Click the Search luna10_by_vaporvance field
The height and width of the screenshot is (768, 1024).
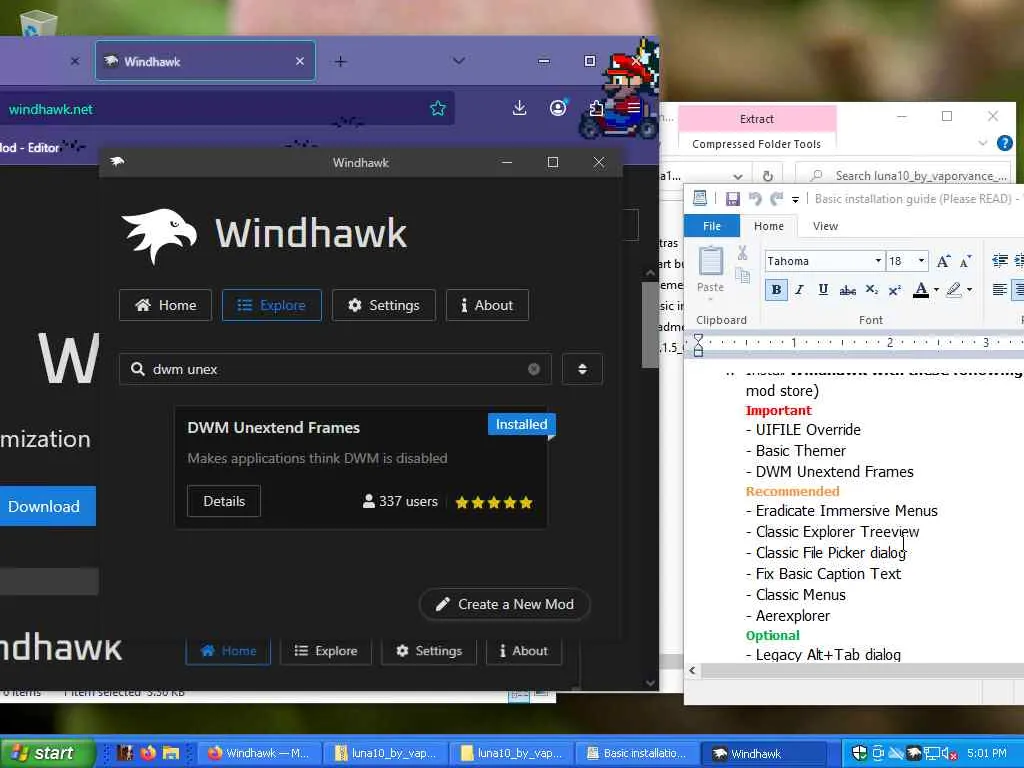coord(903,176)
